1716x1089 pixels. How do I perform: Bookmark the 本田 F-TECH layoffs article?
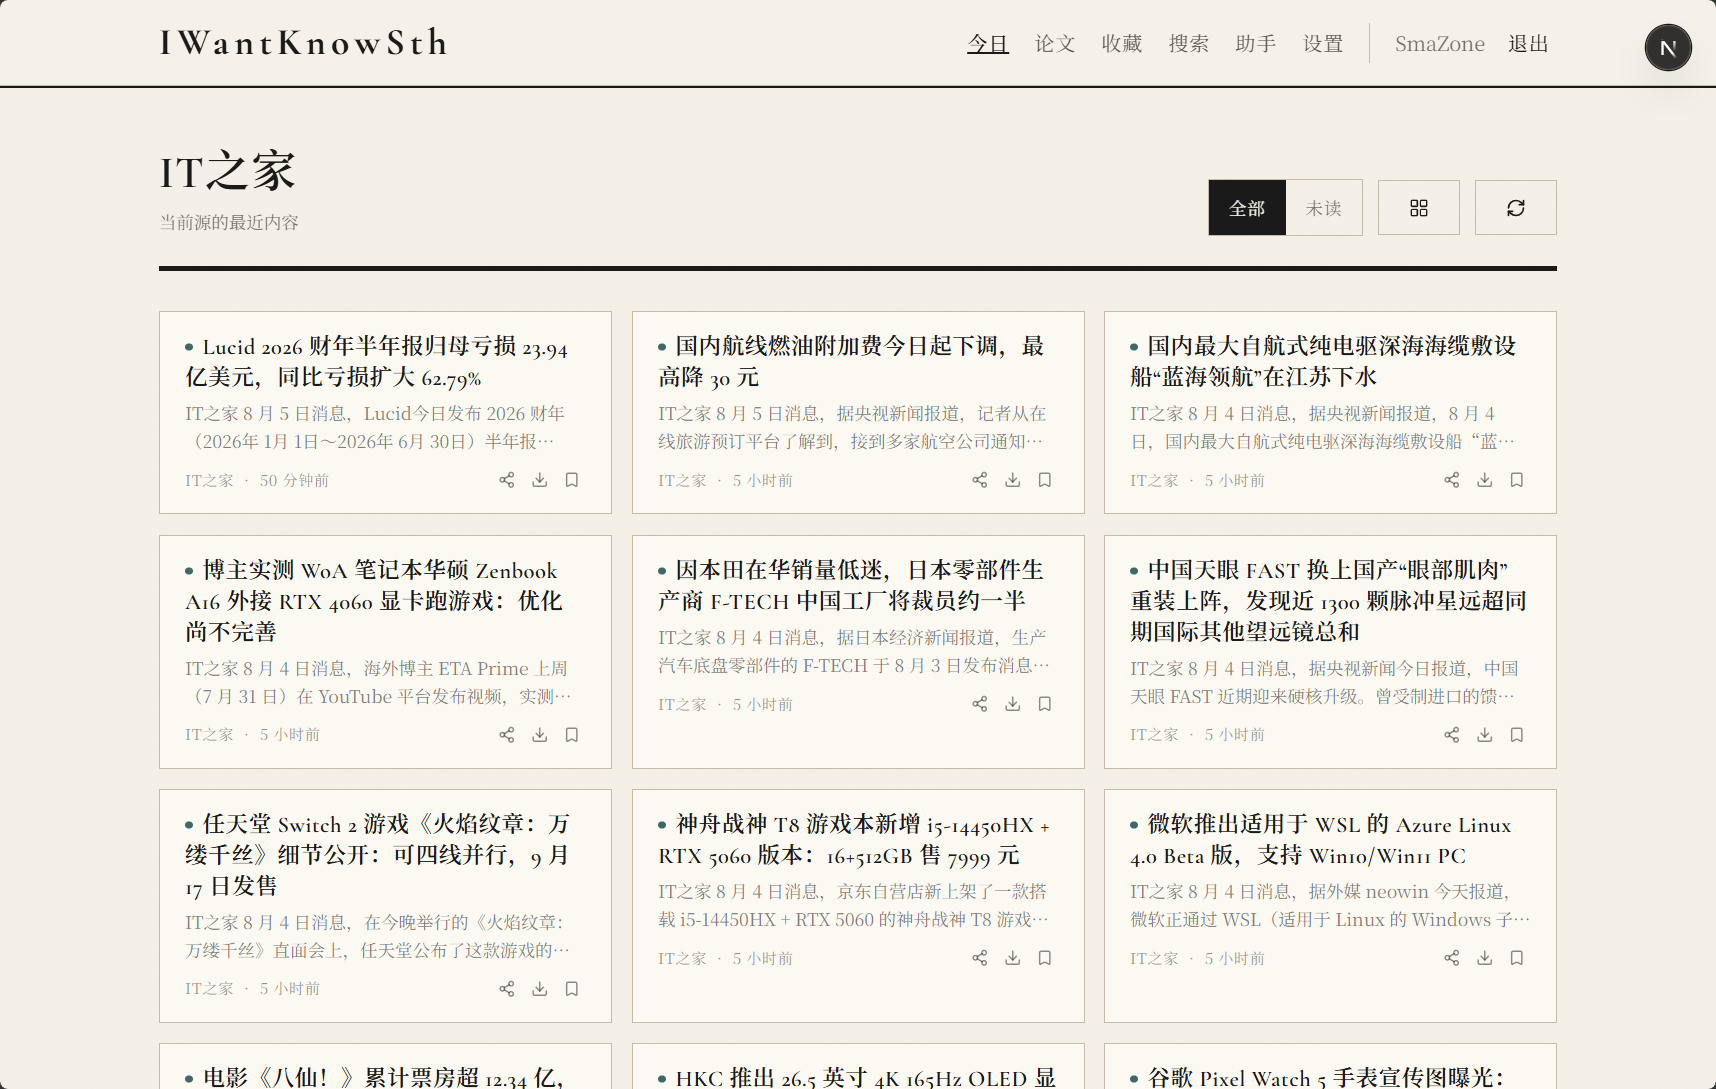click(1045, 704)
